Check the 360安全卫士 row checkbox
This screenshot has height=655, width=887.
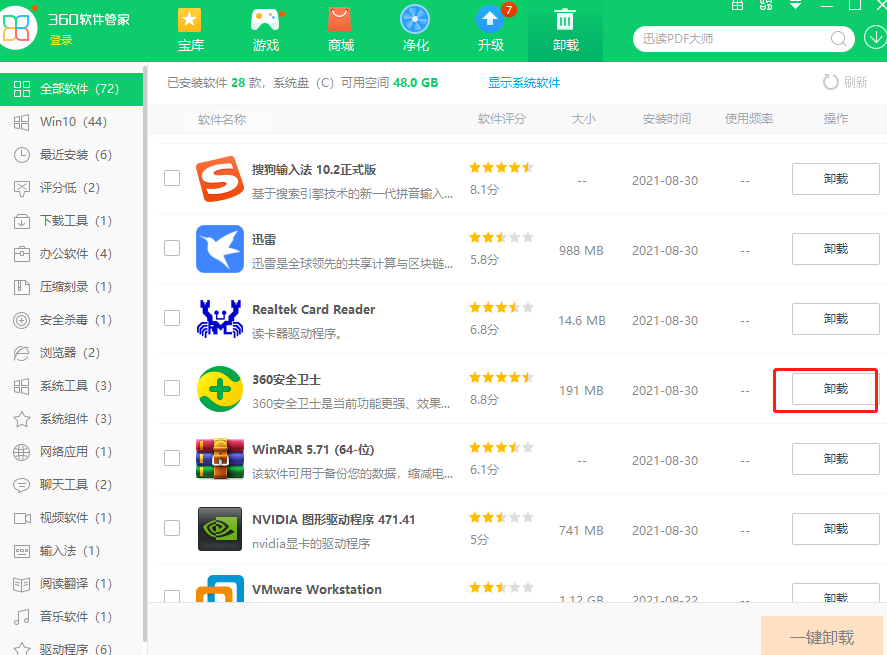pos(172,388)
